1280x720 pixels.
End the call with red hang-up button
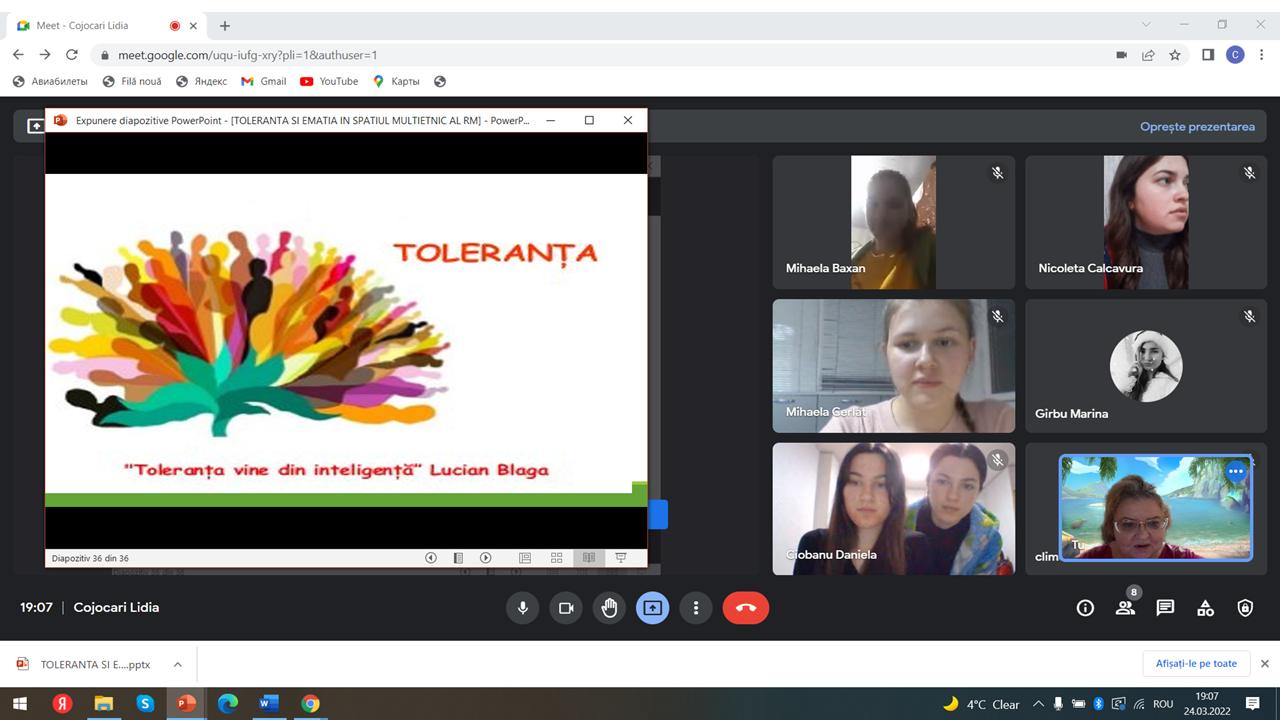click(745, 608)
